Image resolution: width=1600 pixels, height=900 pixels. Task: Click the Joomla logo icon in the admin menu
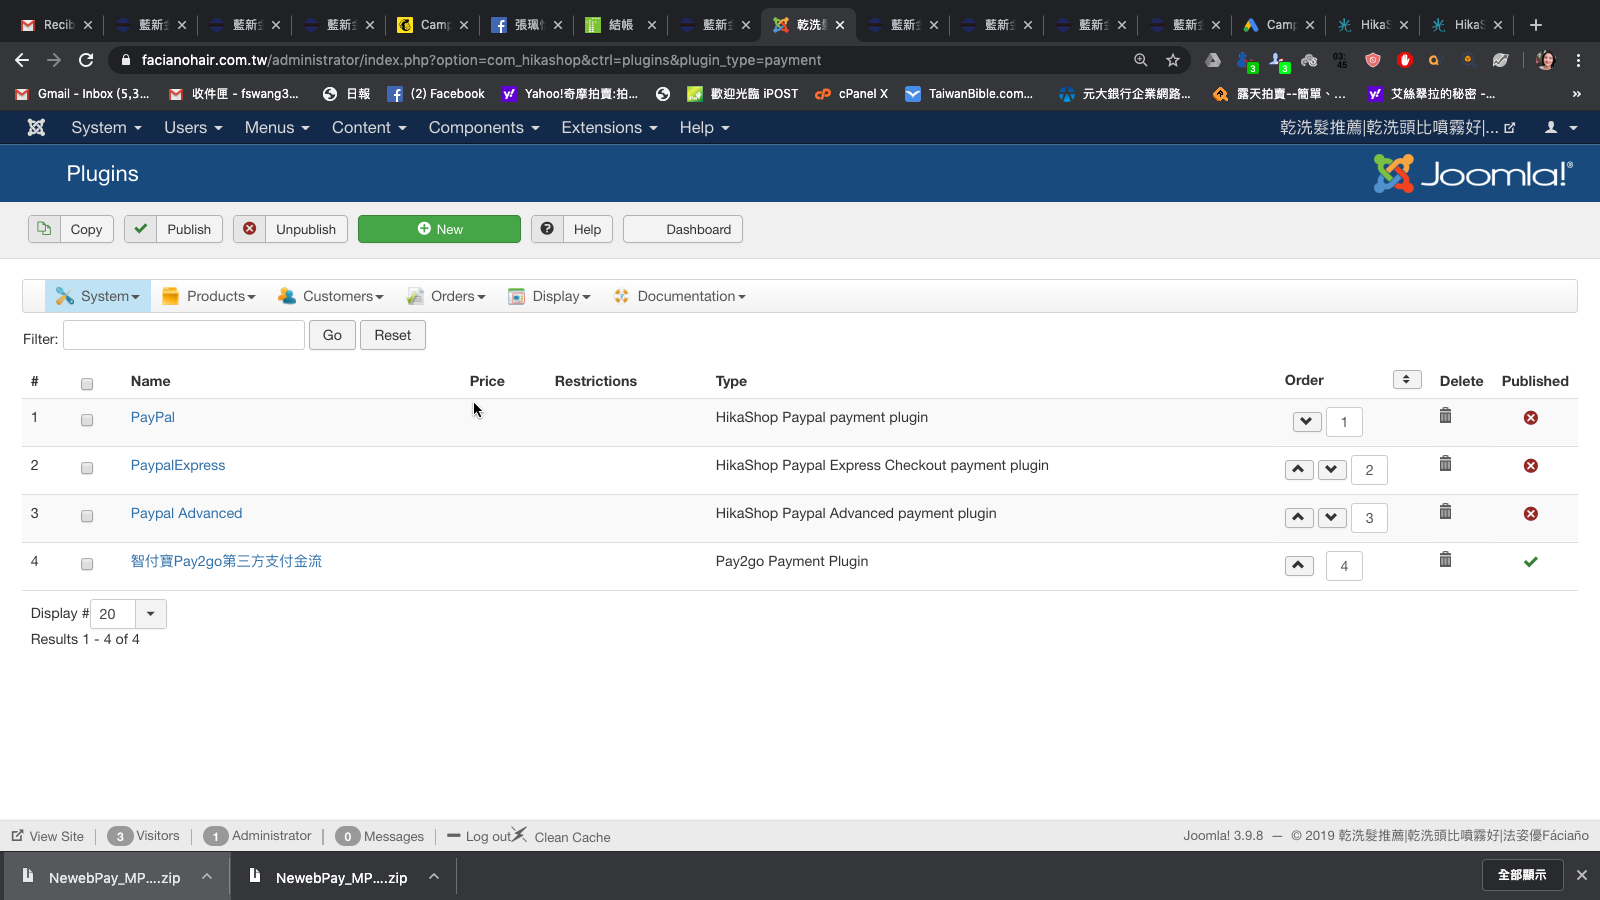(36, 128)
